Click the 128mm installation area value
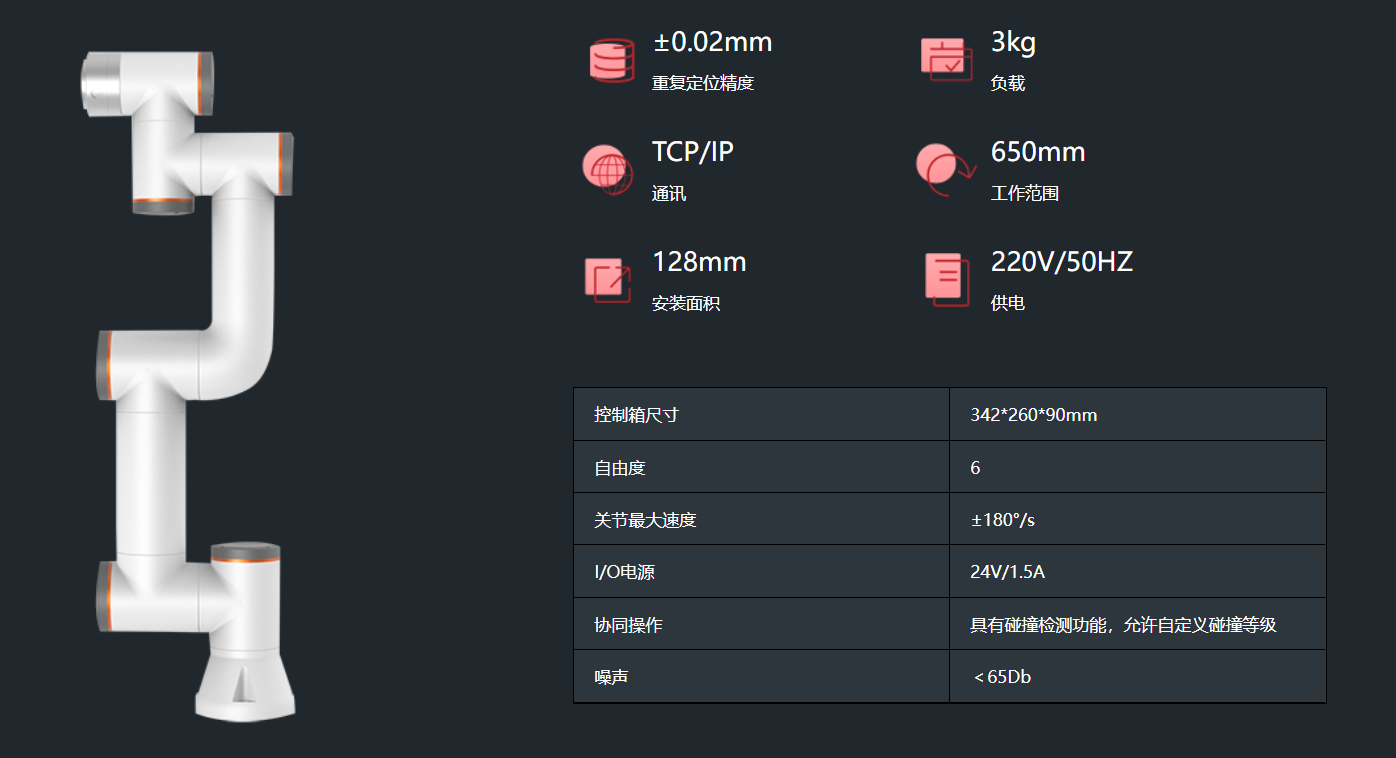This screenshot has height=758, width=1396. click(x=699, y=262)
